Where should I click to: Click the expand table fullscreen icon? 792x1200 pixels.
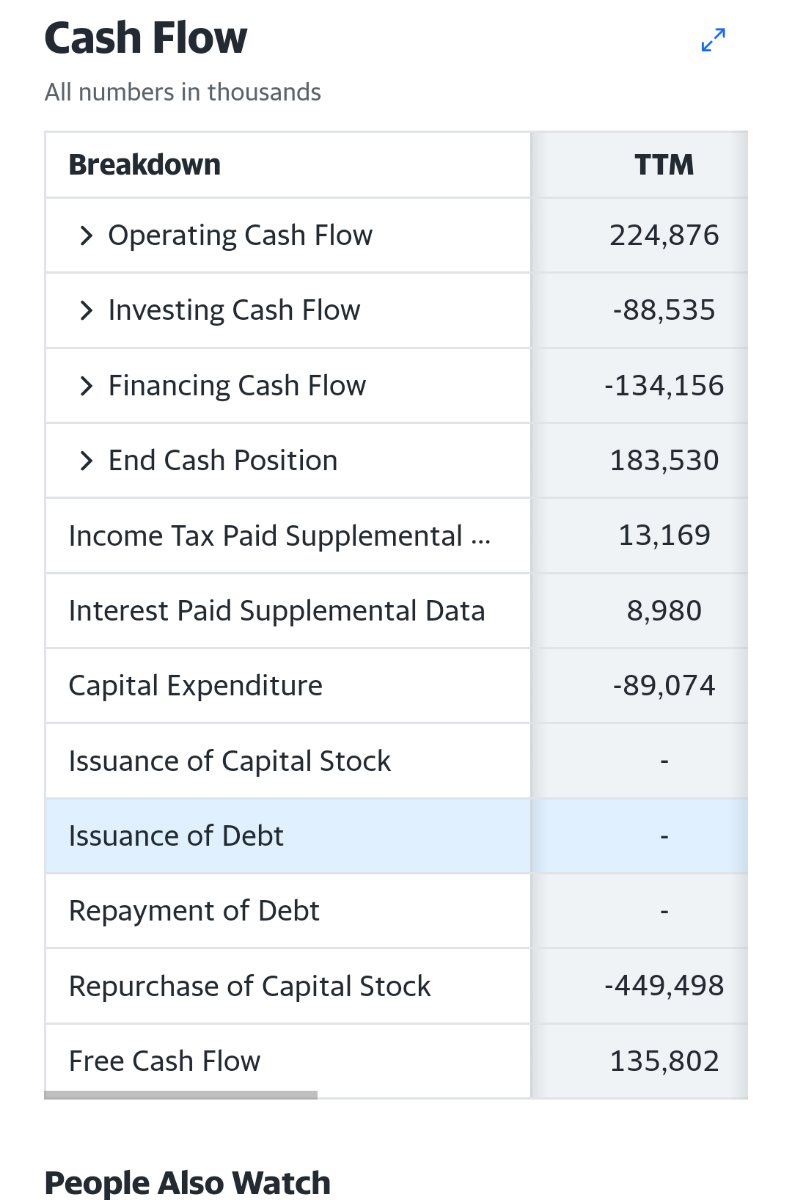coord(712,40)
